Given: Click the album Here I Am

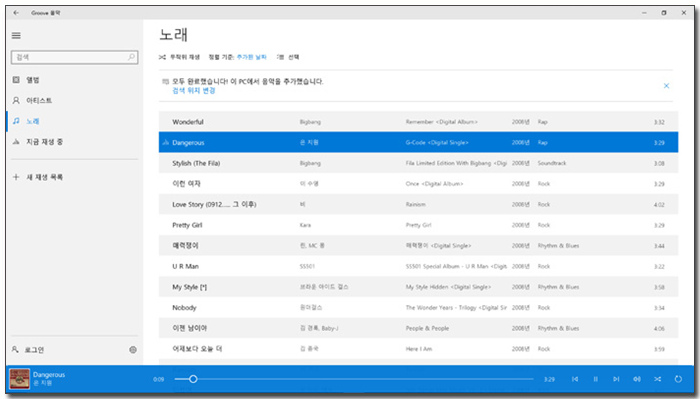Looking at the screenshot, I should coord(418,349).
